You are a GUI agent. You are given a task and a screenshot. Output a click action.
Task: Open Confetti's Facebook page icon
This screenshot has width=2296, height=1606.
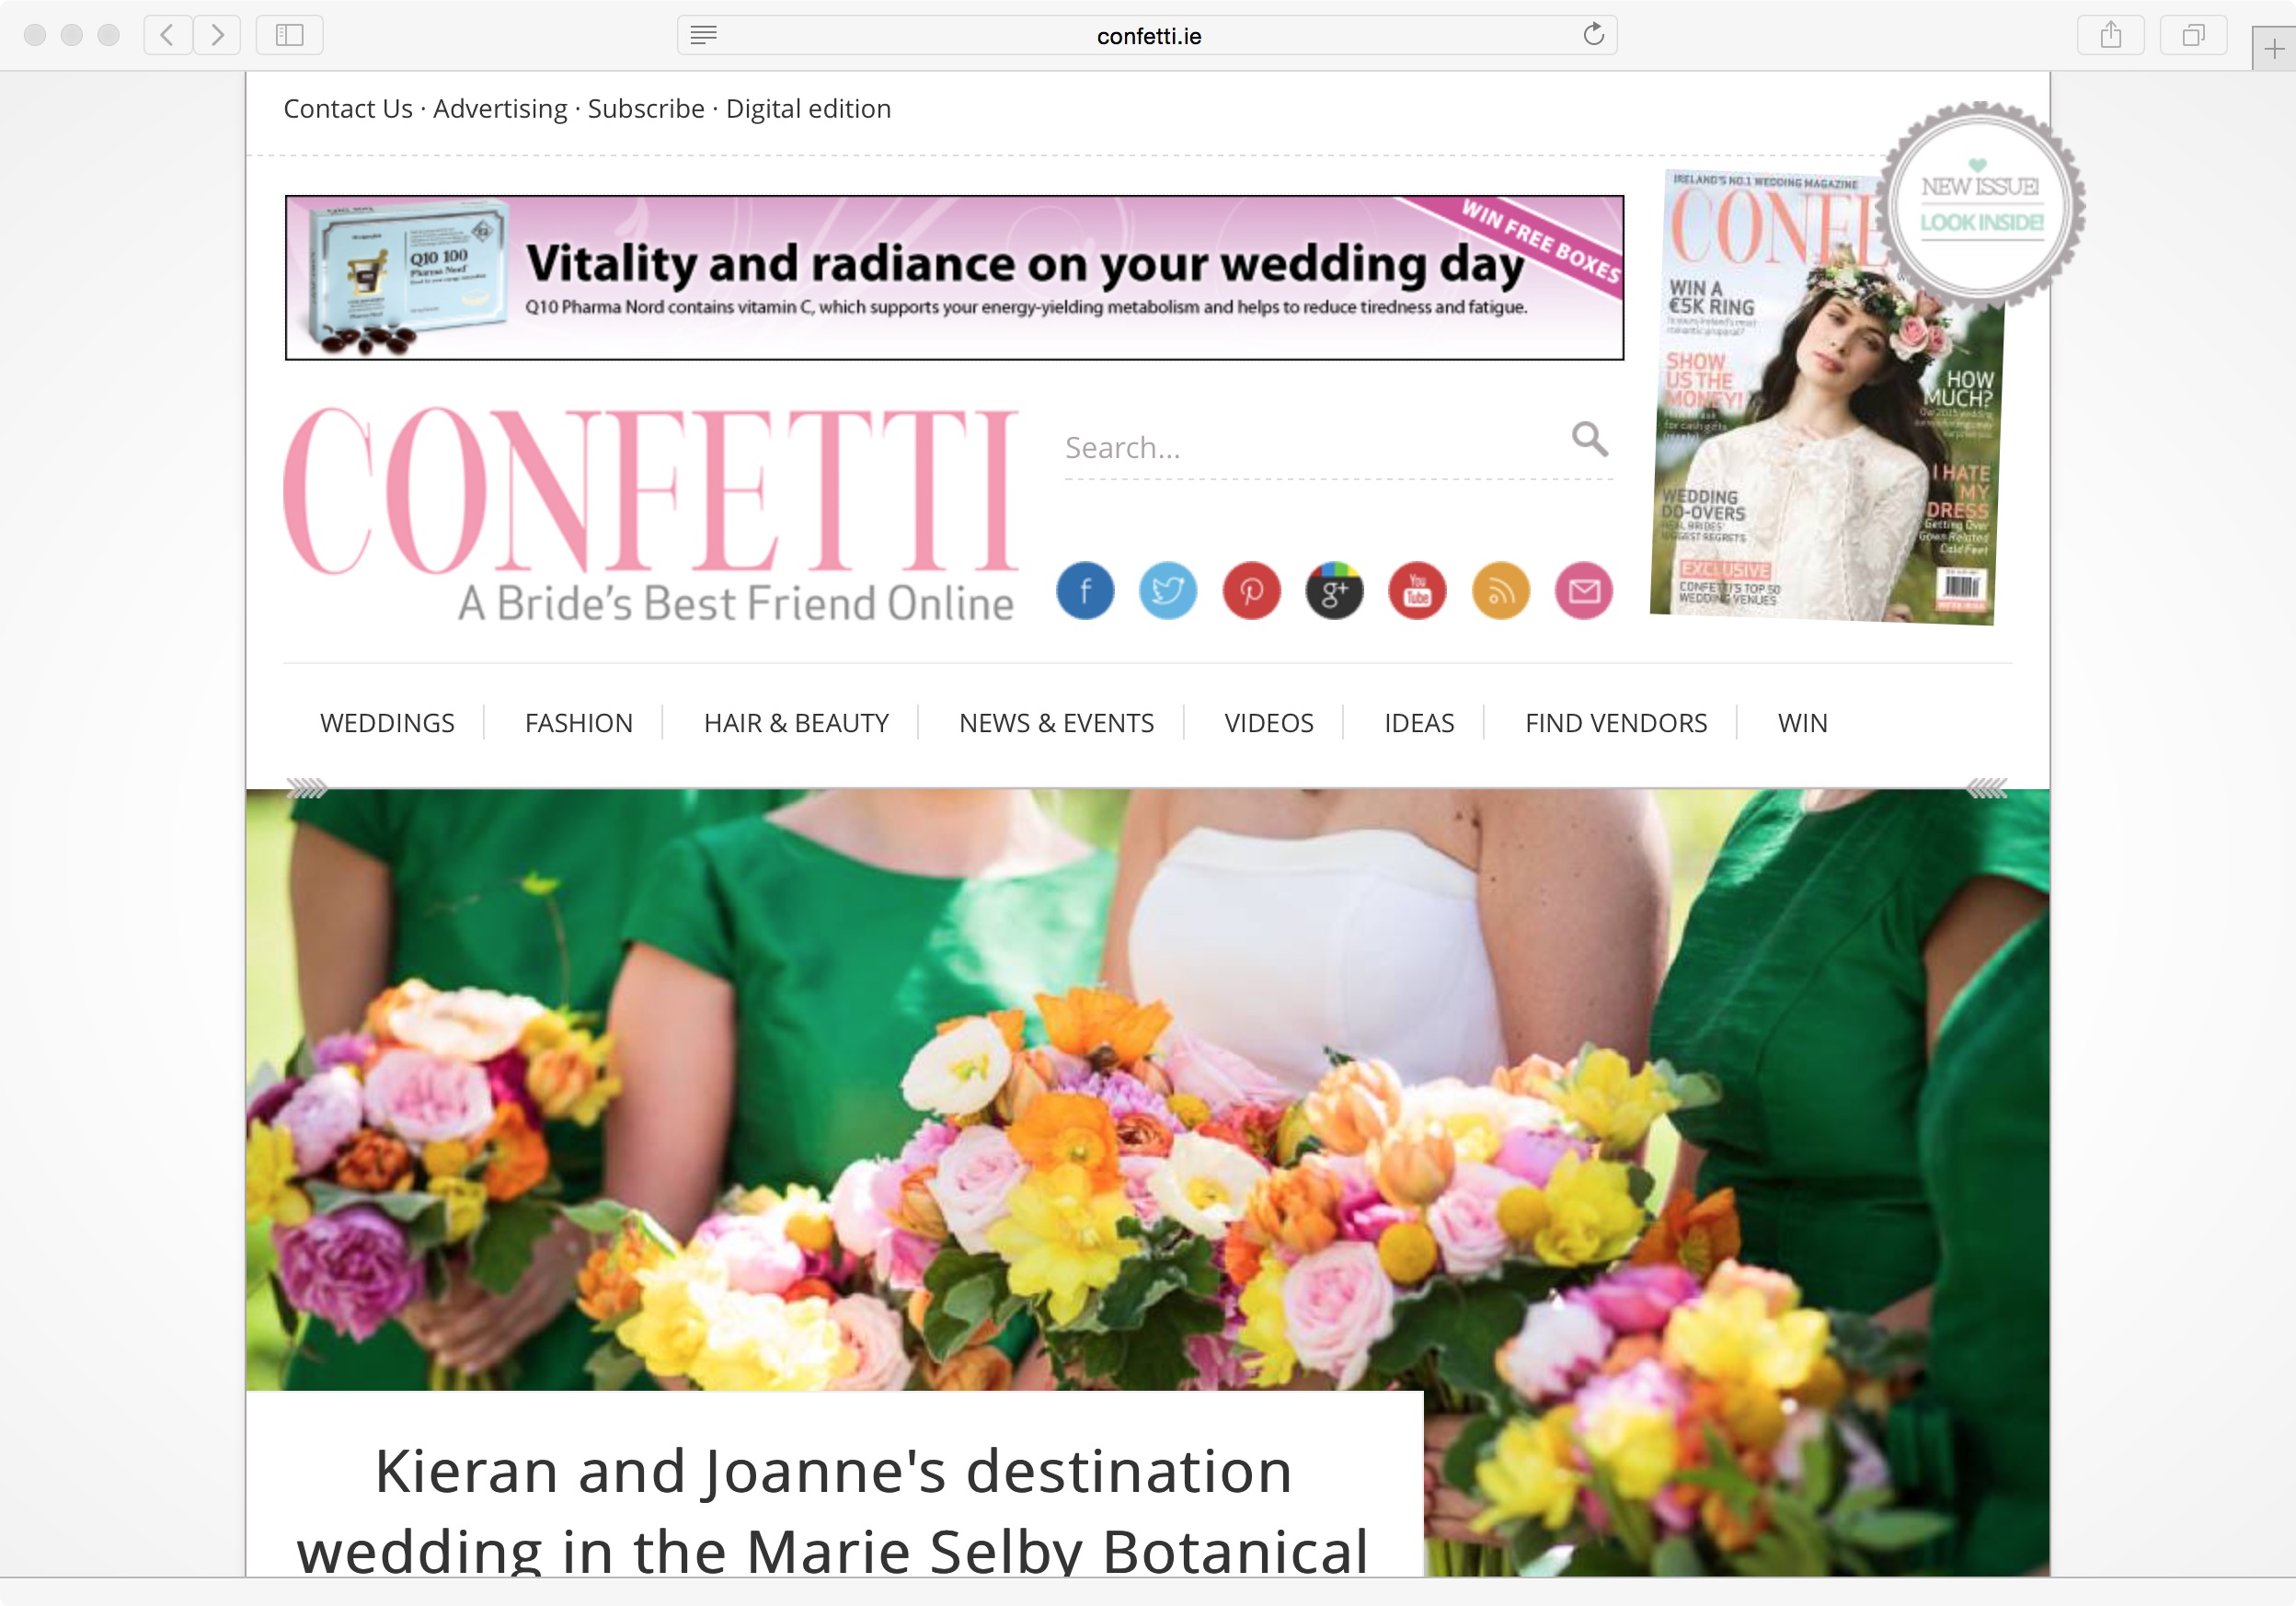coord(1085,591)
